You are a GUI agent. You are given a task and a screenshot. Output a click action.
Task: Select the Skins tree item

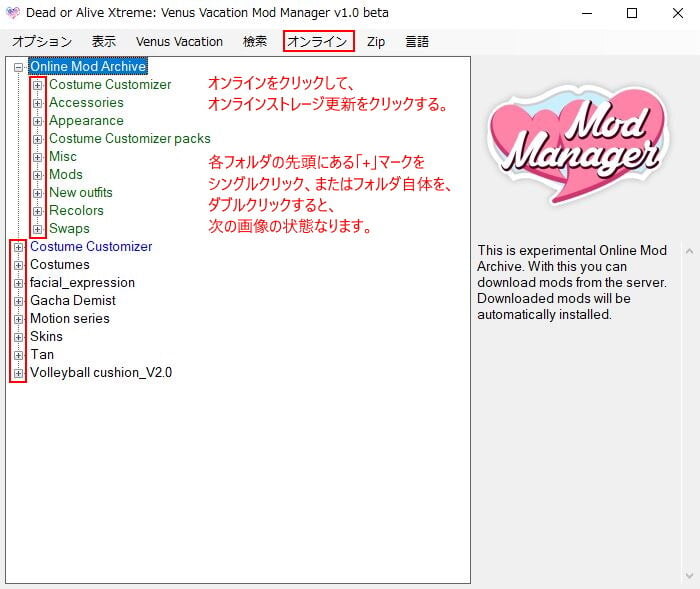(x=46, y=337)
